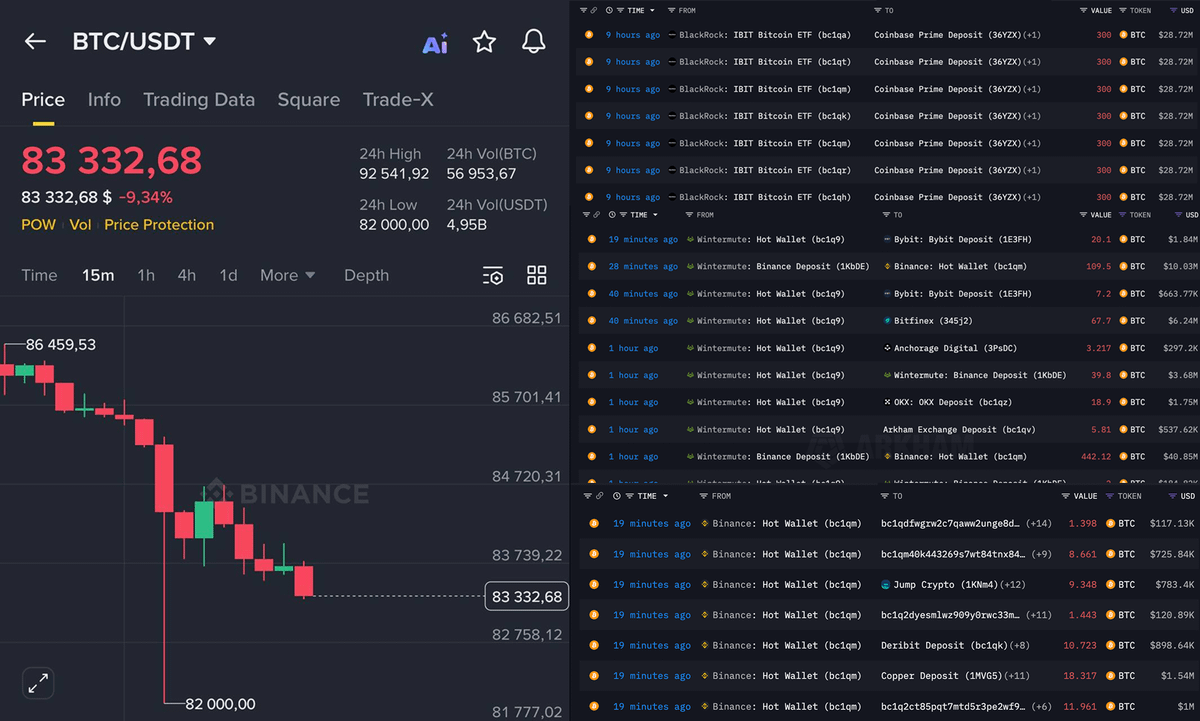Select the 4h chart interval
Image resolution: width=1200 pixels, height=721 pixels.
187,275
